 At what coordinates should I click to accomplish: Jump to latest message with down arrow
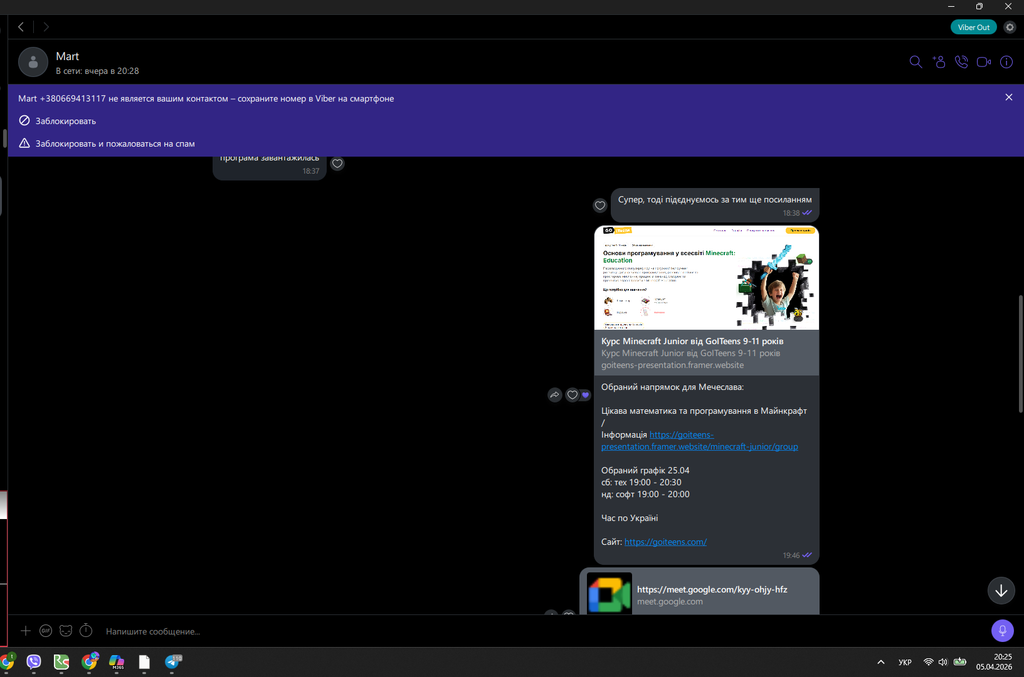[1001, 591]
